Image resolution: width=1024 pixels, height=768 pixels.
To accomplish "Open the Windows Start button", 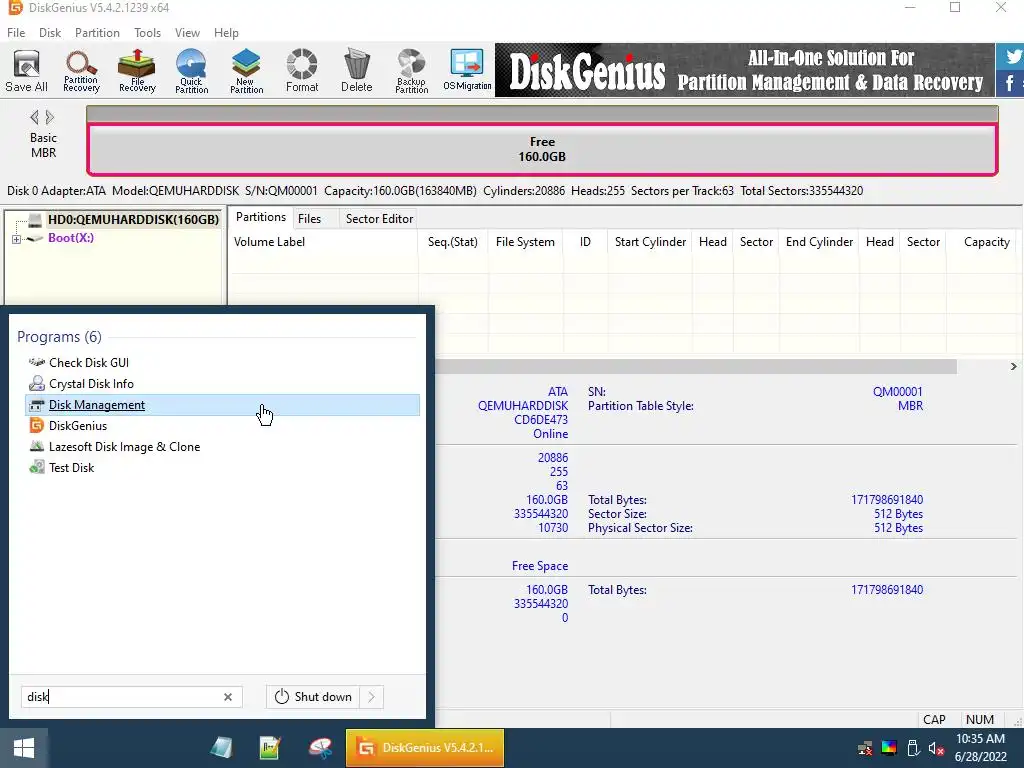I will pos(24,748).
